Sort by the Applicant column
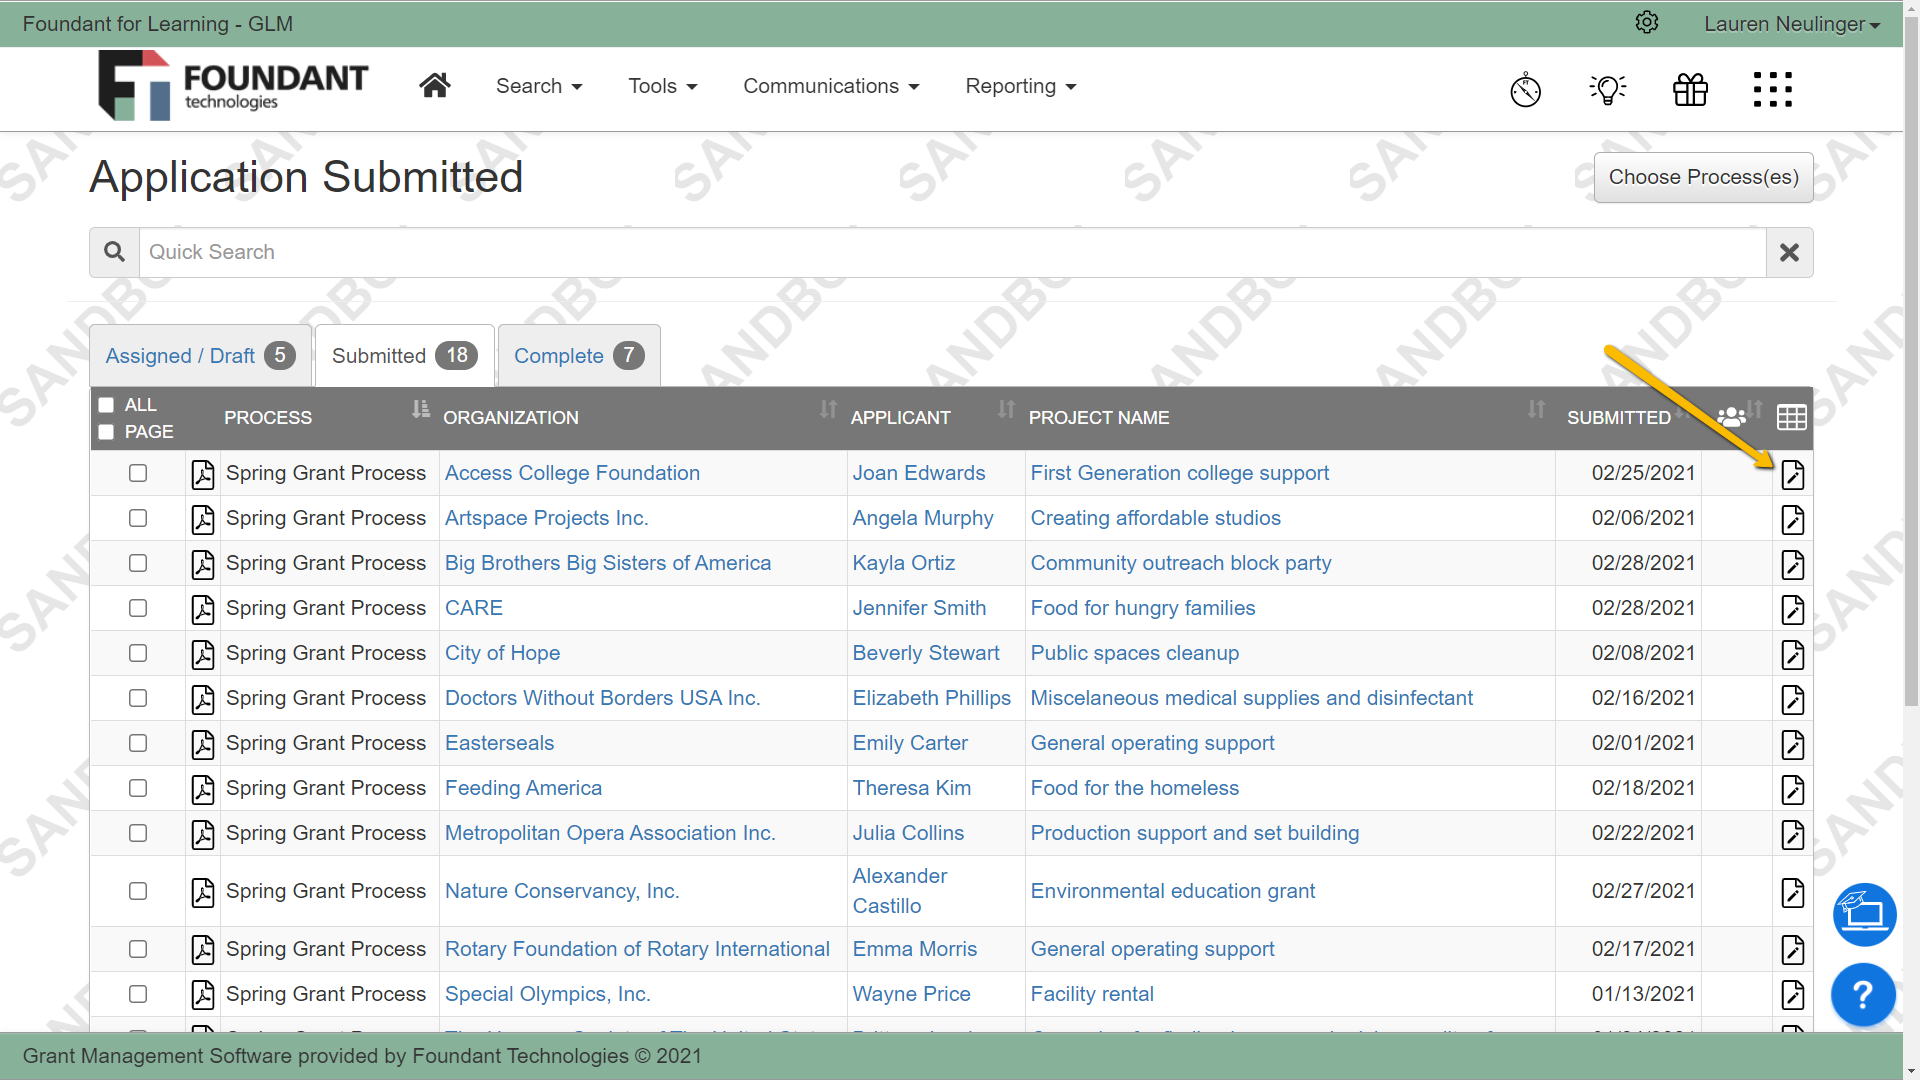 click(1006, 409)
